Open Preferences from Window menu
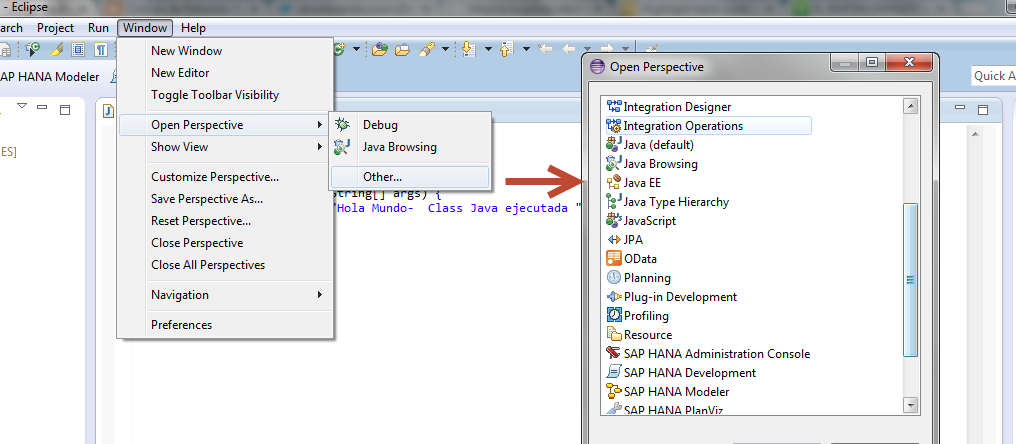The height and width of the screenshot is (444, 1016). 225,324
